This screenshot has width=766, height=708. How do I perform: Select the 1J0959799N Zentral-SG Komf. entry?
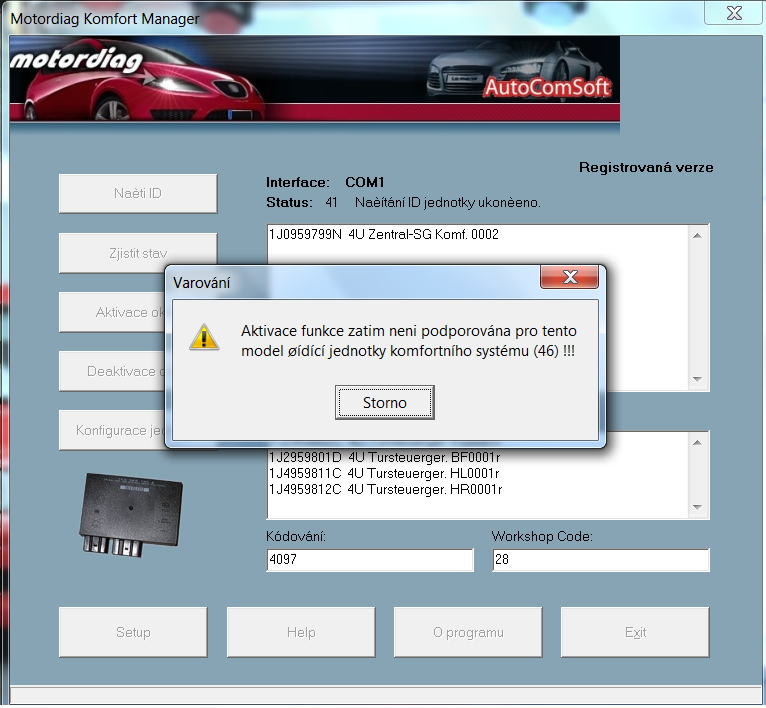[383, 235]
